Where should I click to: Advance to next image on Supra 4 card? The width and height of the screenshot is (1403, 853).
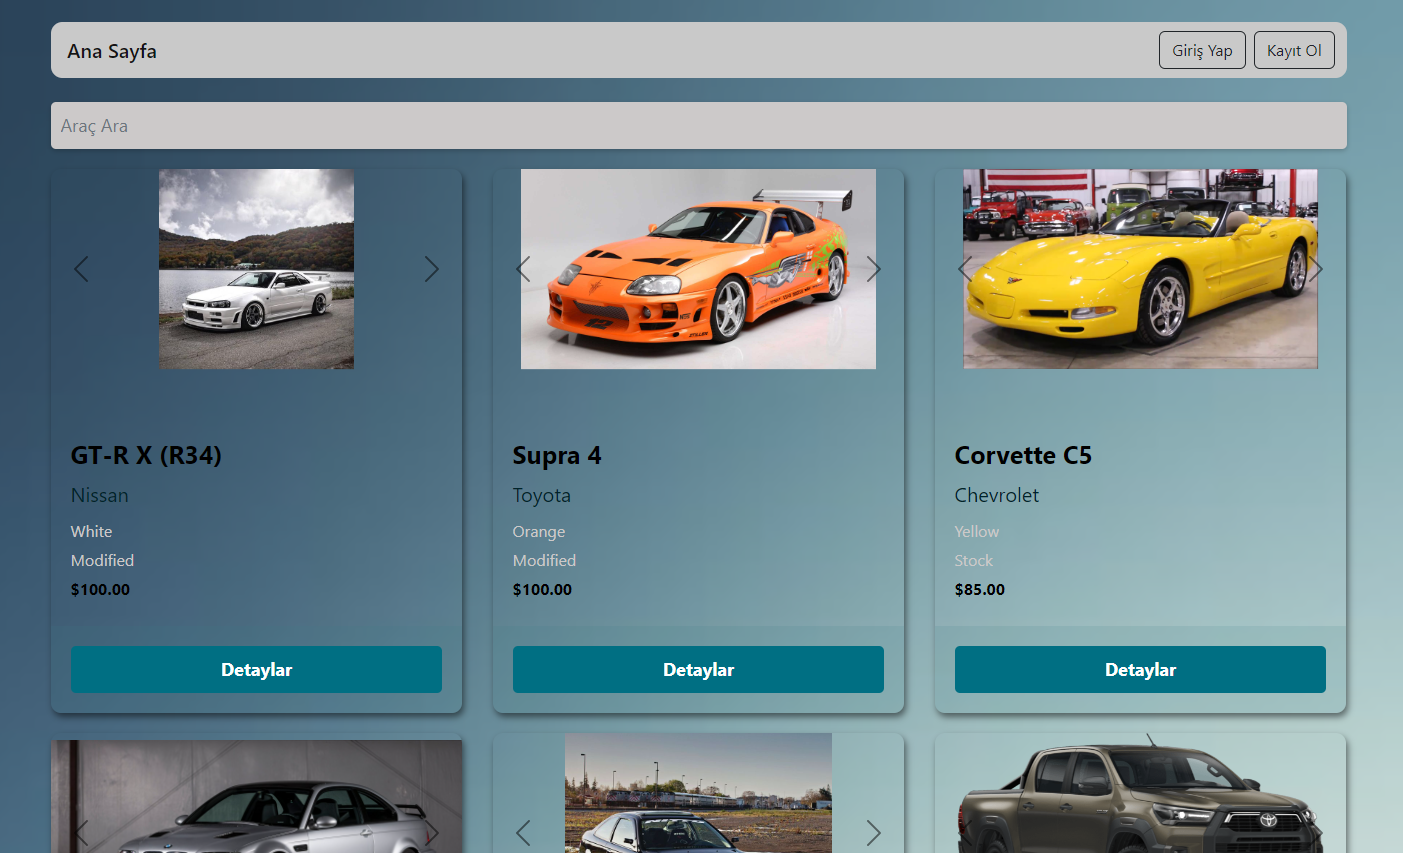point(873,269)
